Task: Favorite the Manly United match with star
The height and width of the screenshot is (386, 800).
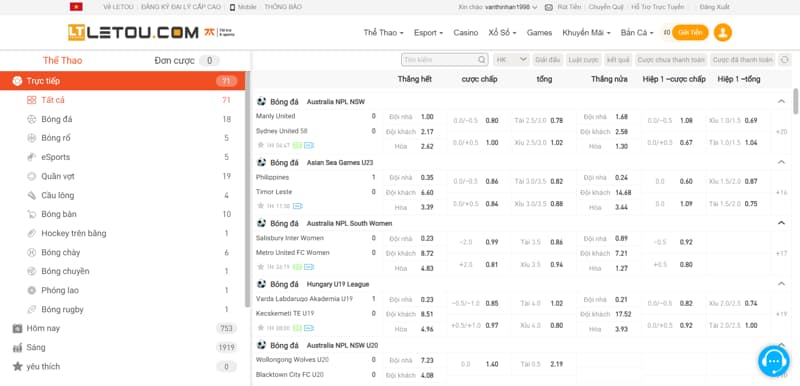Action: [261, 145]
